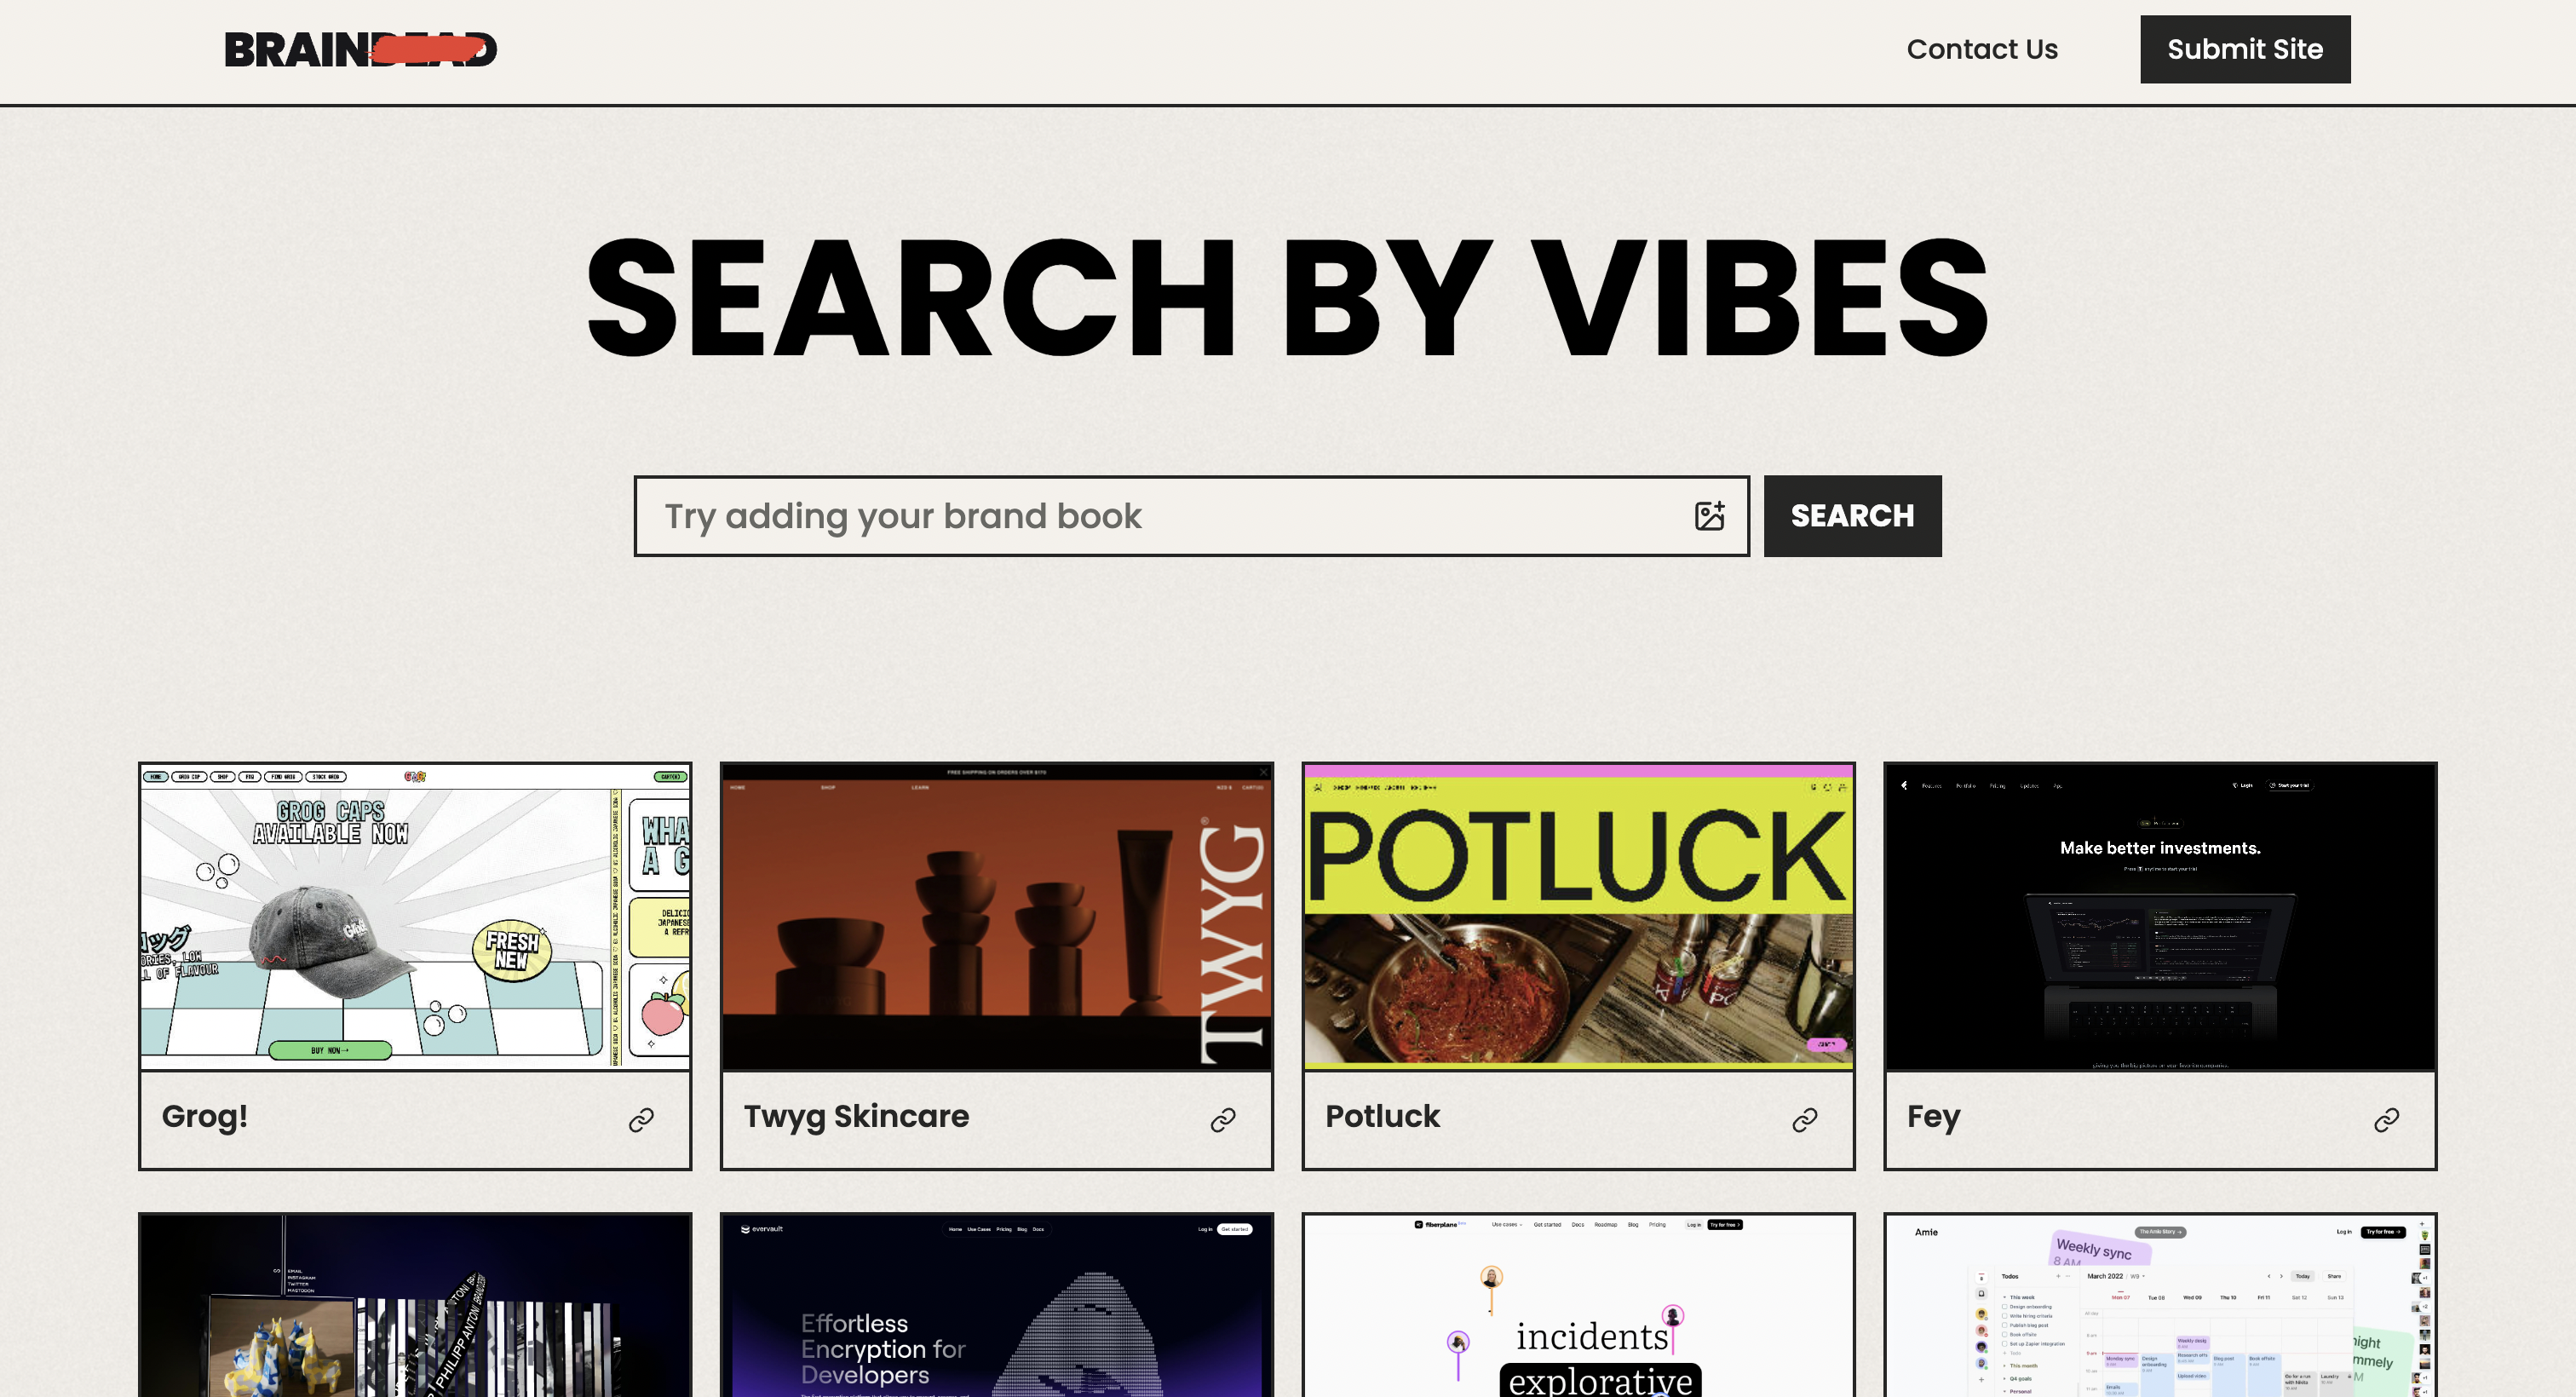Click the image upload icon in search bar

coord(1709,515)
